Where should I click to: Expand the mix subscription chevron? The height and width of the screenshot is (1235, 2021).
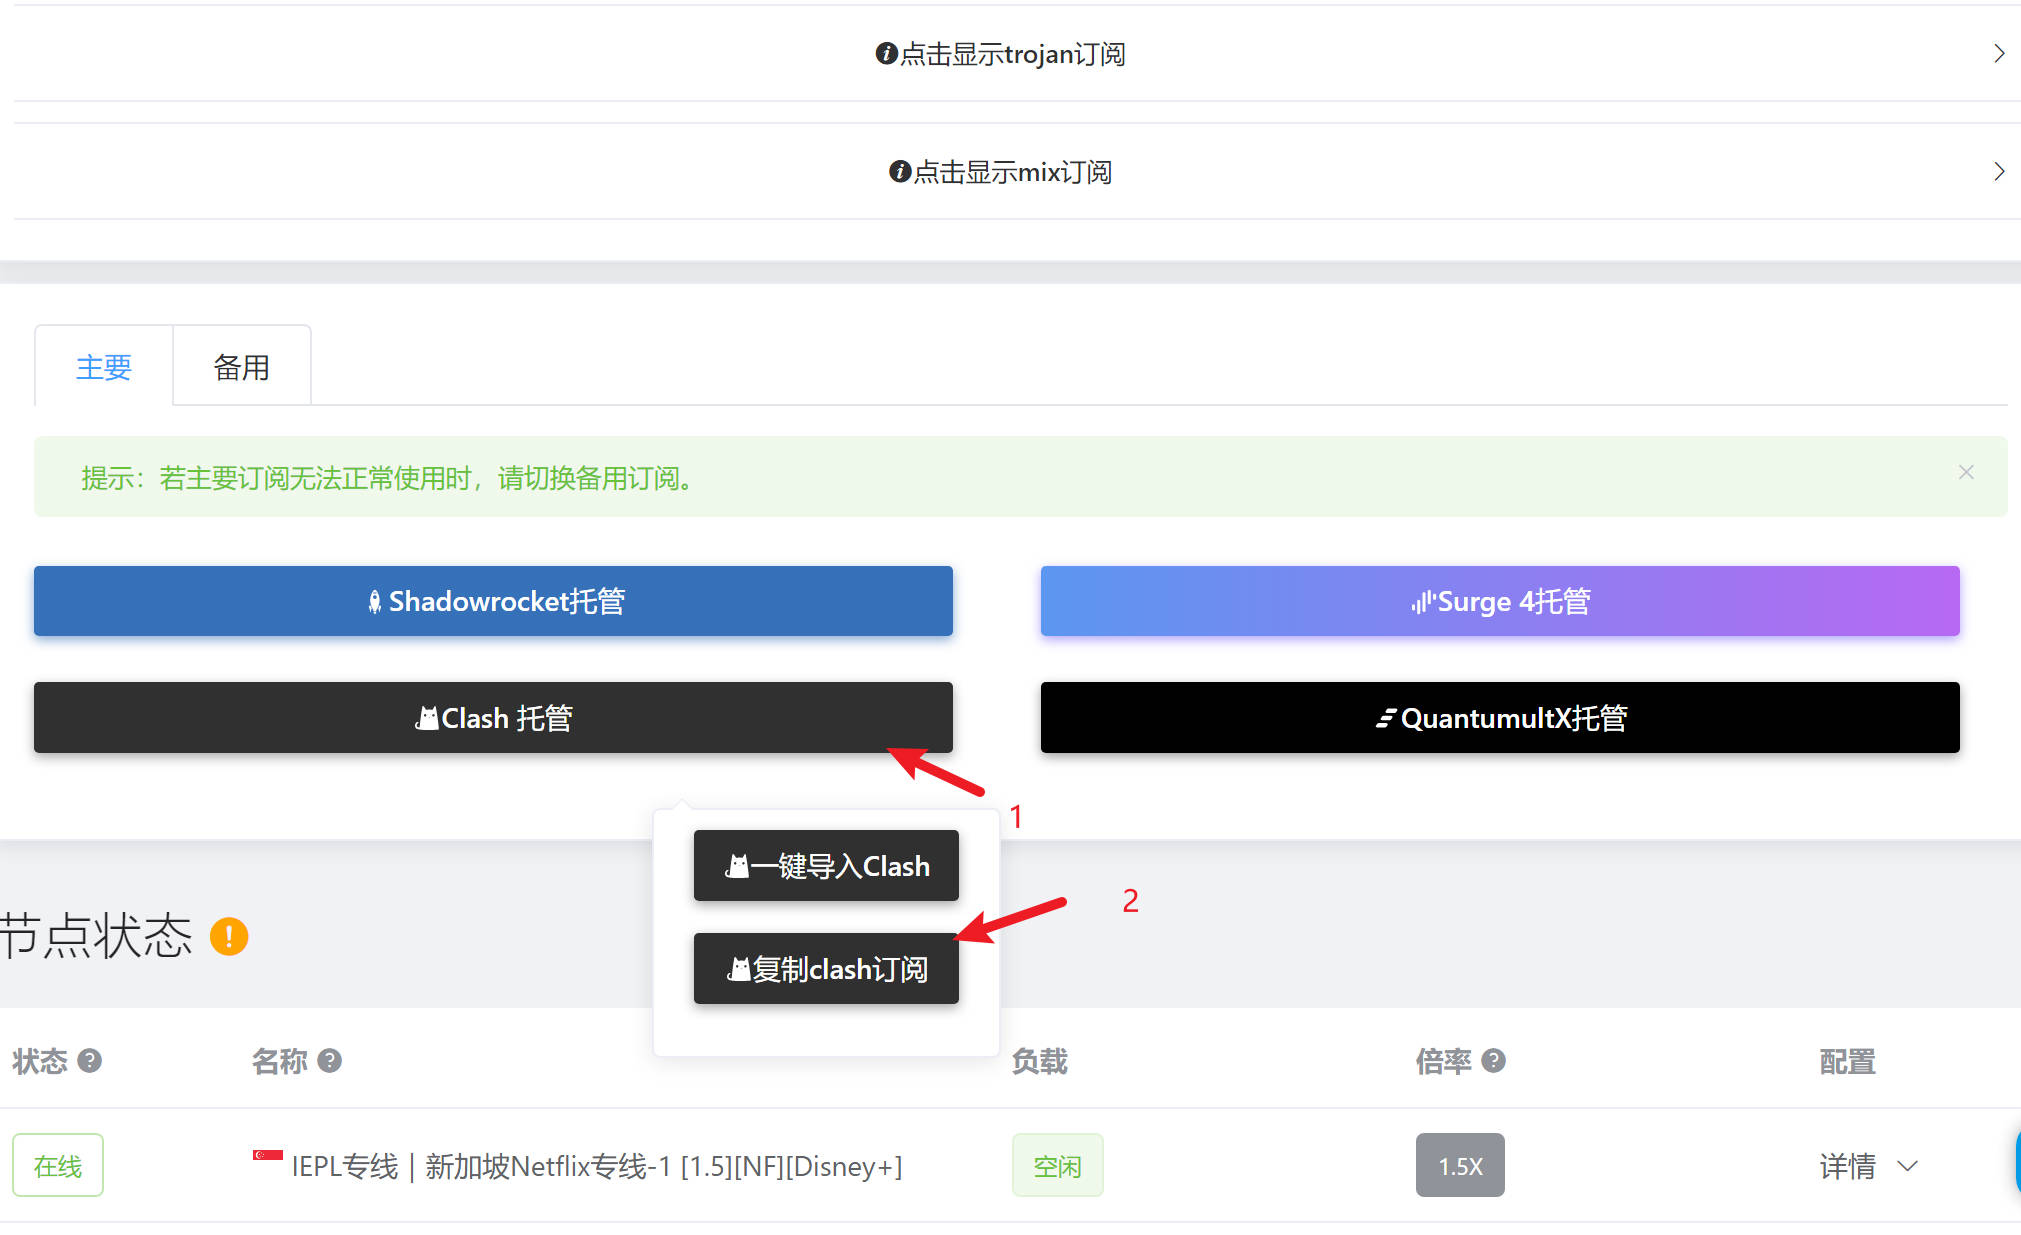point(1998,172)
